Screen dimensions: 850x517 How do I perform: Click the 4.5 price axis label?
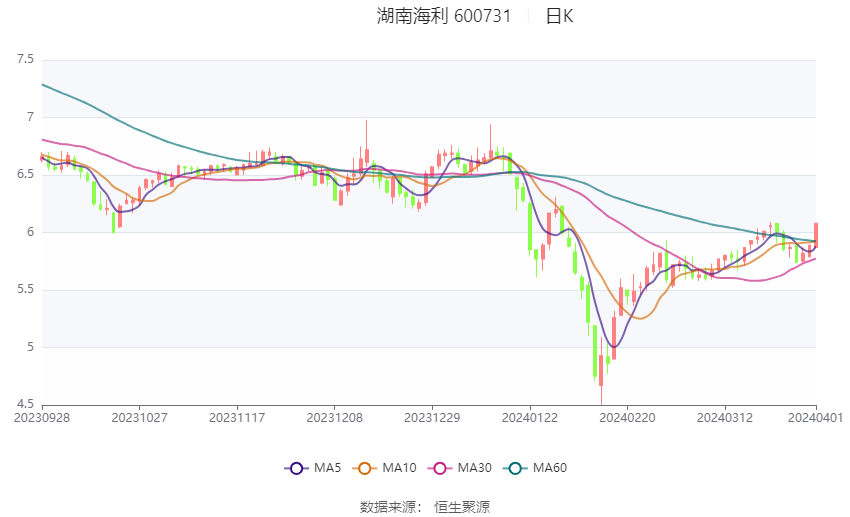click(25, 404)
